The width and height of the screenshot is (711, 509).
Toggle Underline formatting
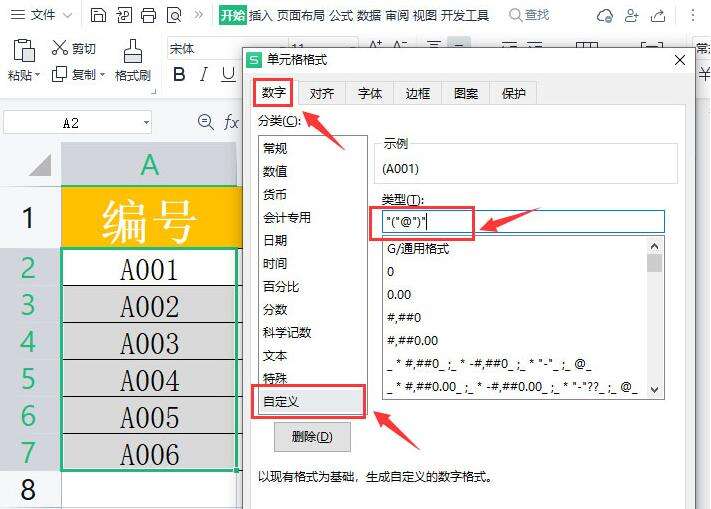[228, 74]
